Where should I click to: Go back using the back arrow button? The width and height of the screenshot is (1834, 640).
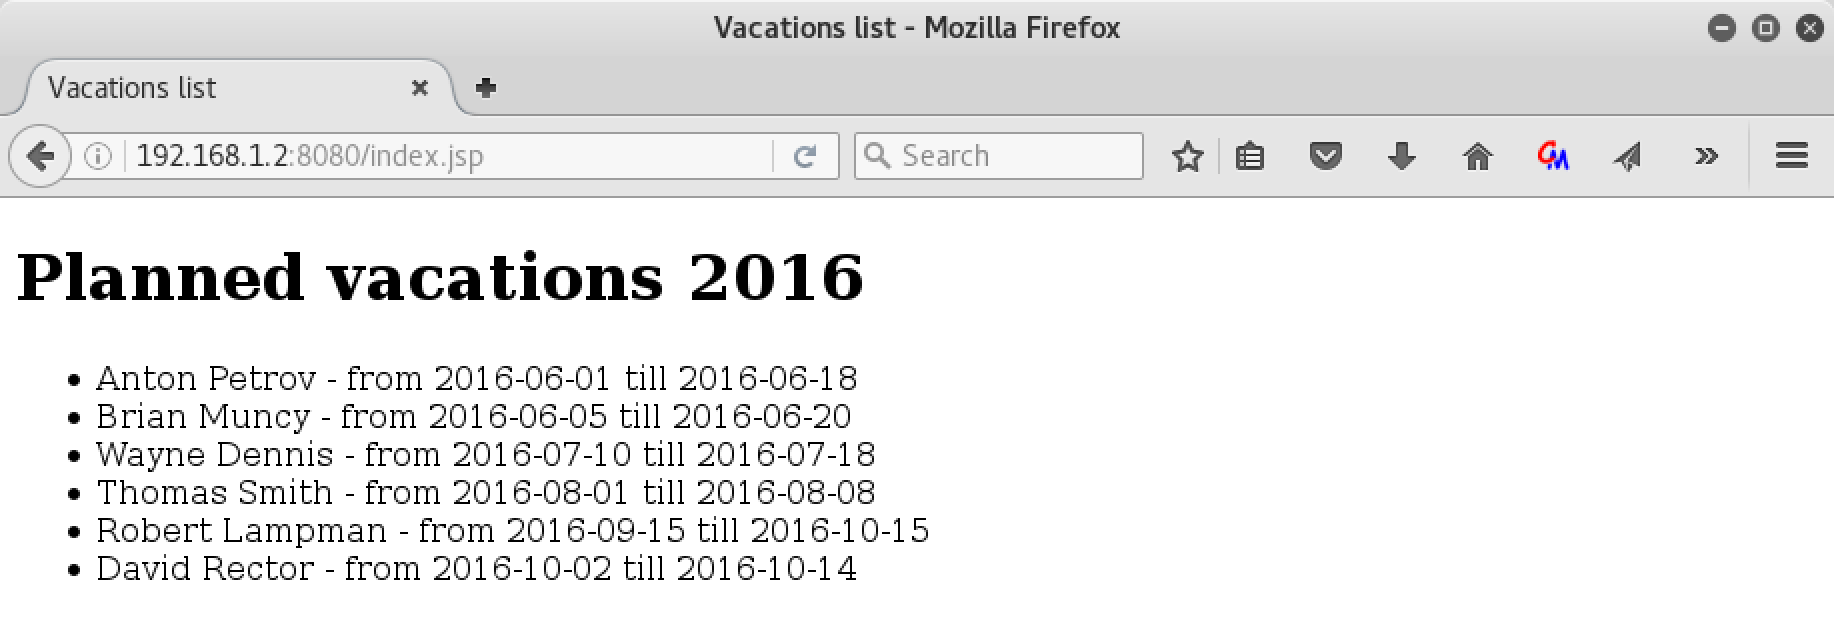(40, 156)
